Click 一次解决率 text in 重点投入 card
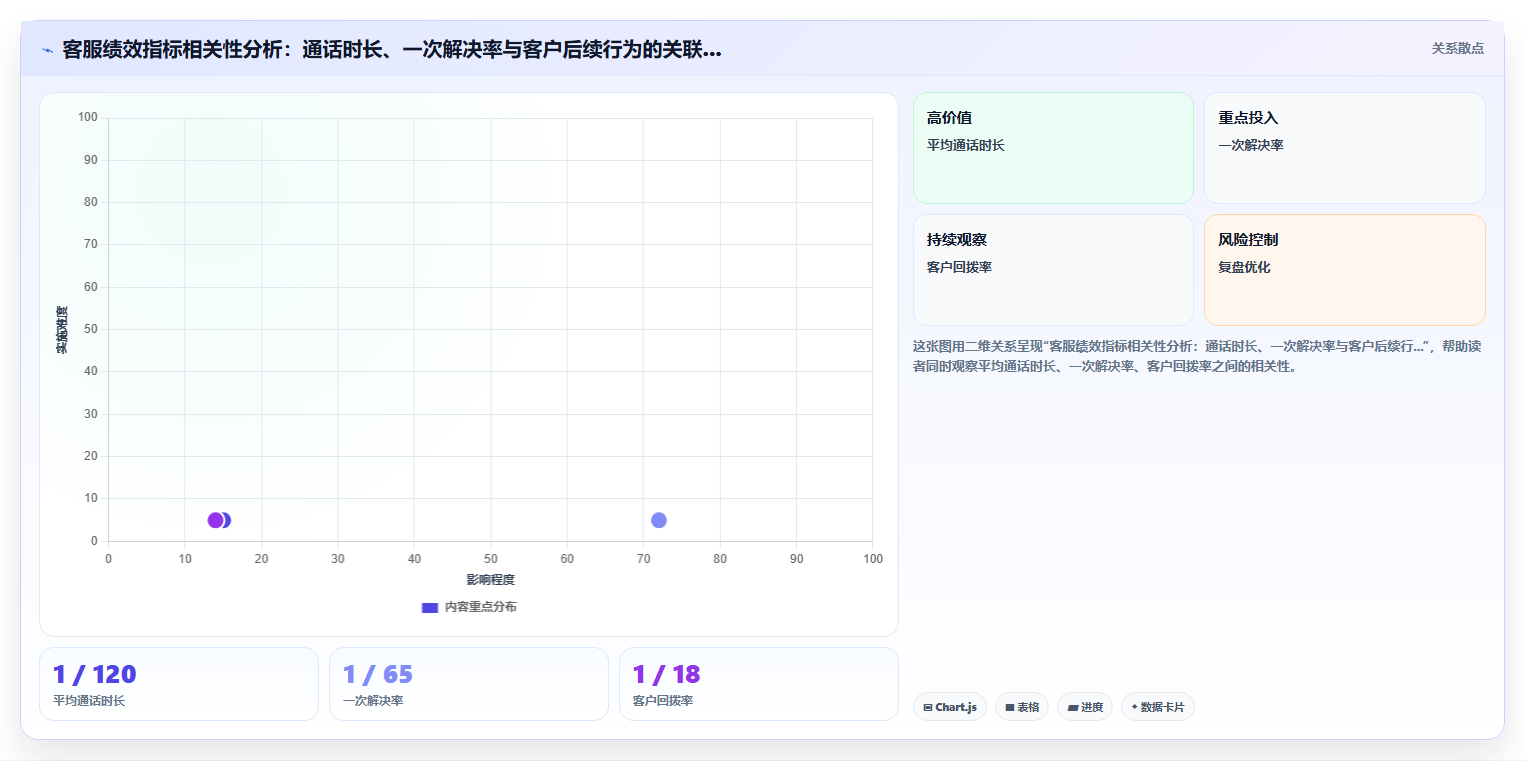This screenshot has width=1525, height=761. tap(1250, 145)
